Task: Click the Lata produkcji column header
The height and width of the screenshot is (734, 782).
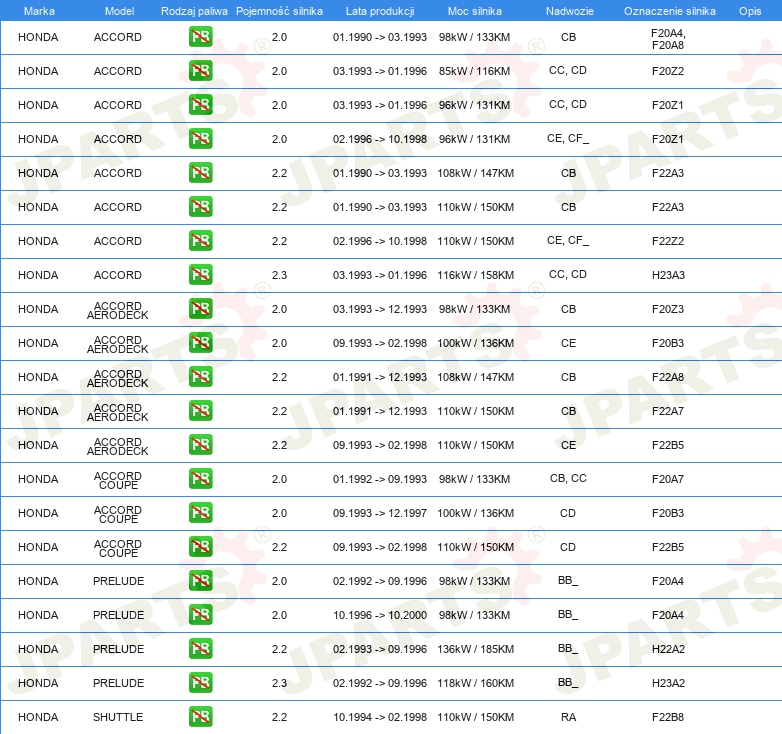Action: click(380, 11)
